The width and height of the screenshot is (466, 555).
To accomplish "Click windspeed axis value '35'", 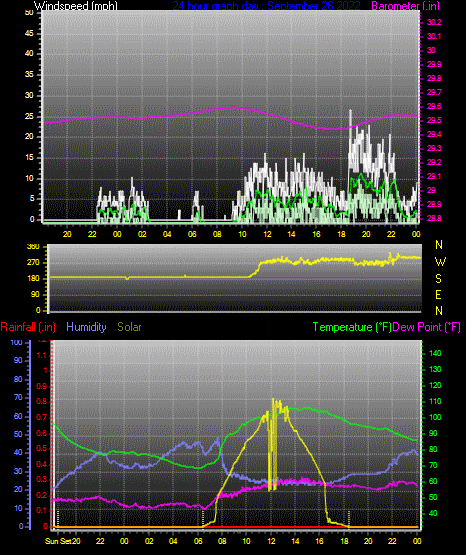I will click(x=29, y=75).
